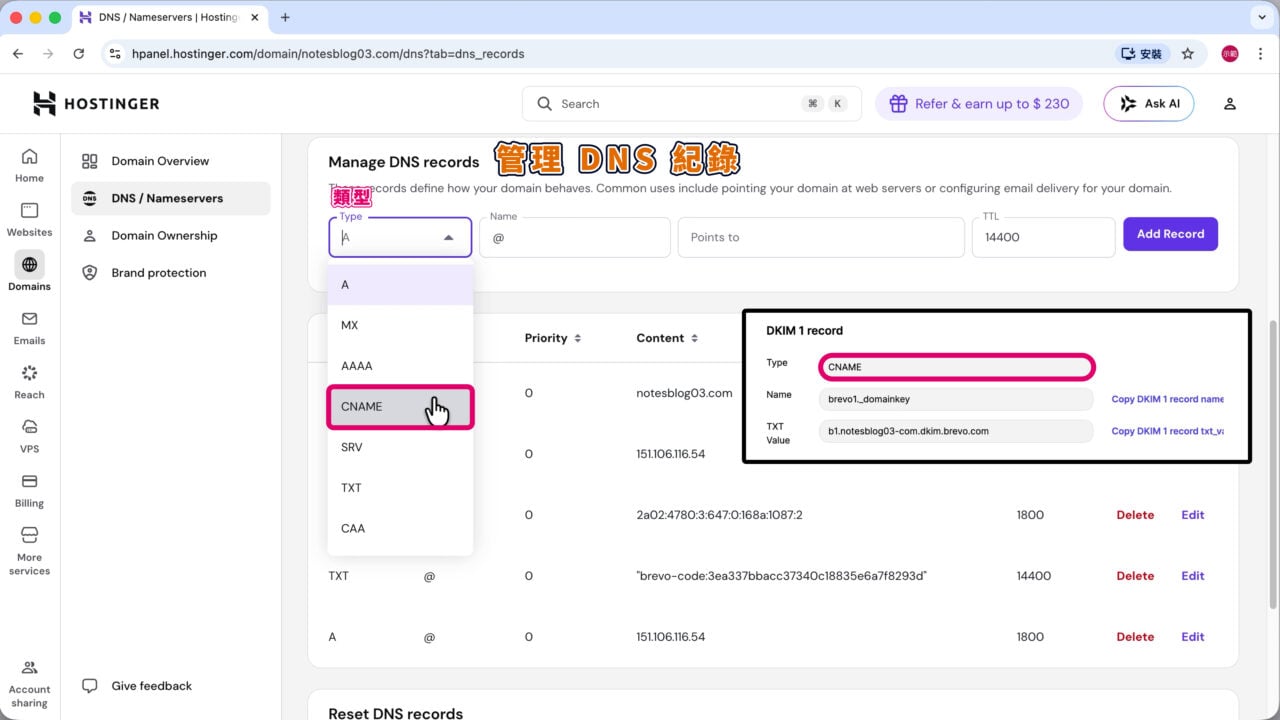This screenshot has height=720, width=1280.
Task: Open Ask AI assistant
Action: [x=1148, y=104]
